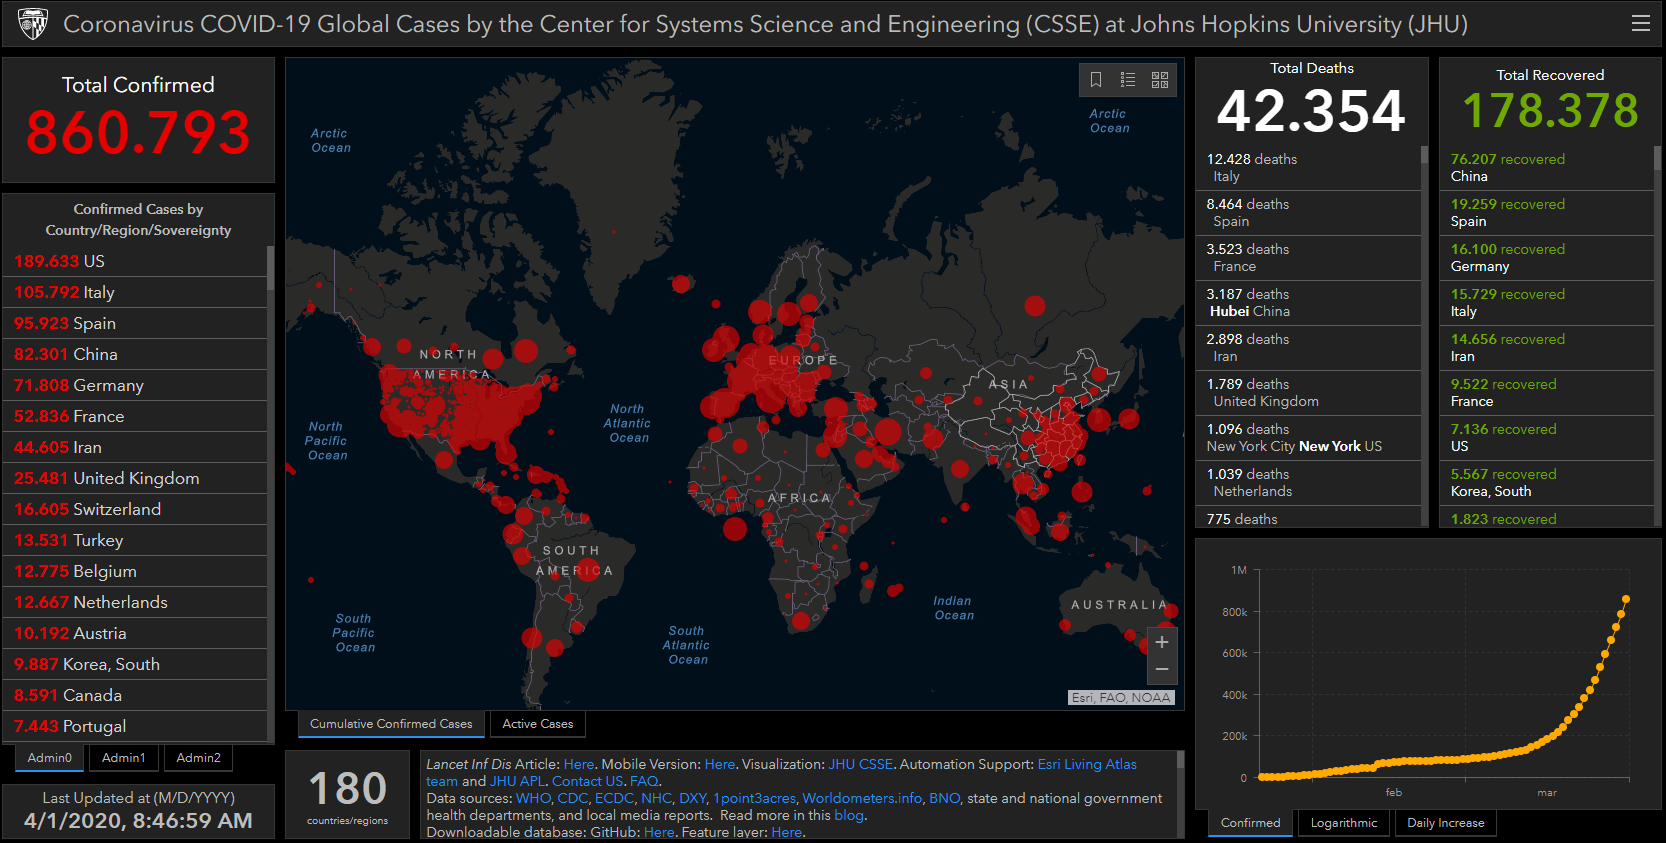The width and height of the screenshot is (1666, 843).
Task: Open the JHU CSSE visualization link
Action: (x=860, y=764)
